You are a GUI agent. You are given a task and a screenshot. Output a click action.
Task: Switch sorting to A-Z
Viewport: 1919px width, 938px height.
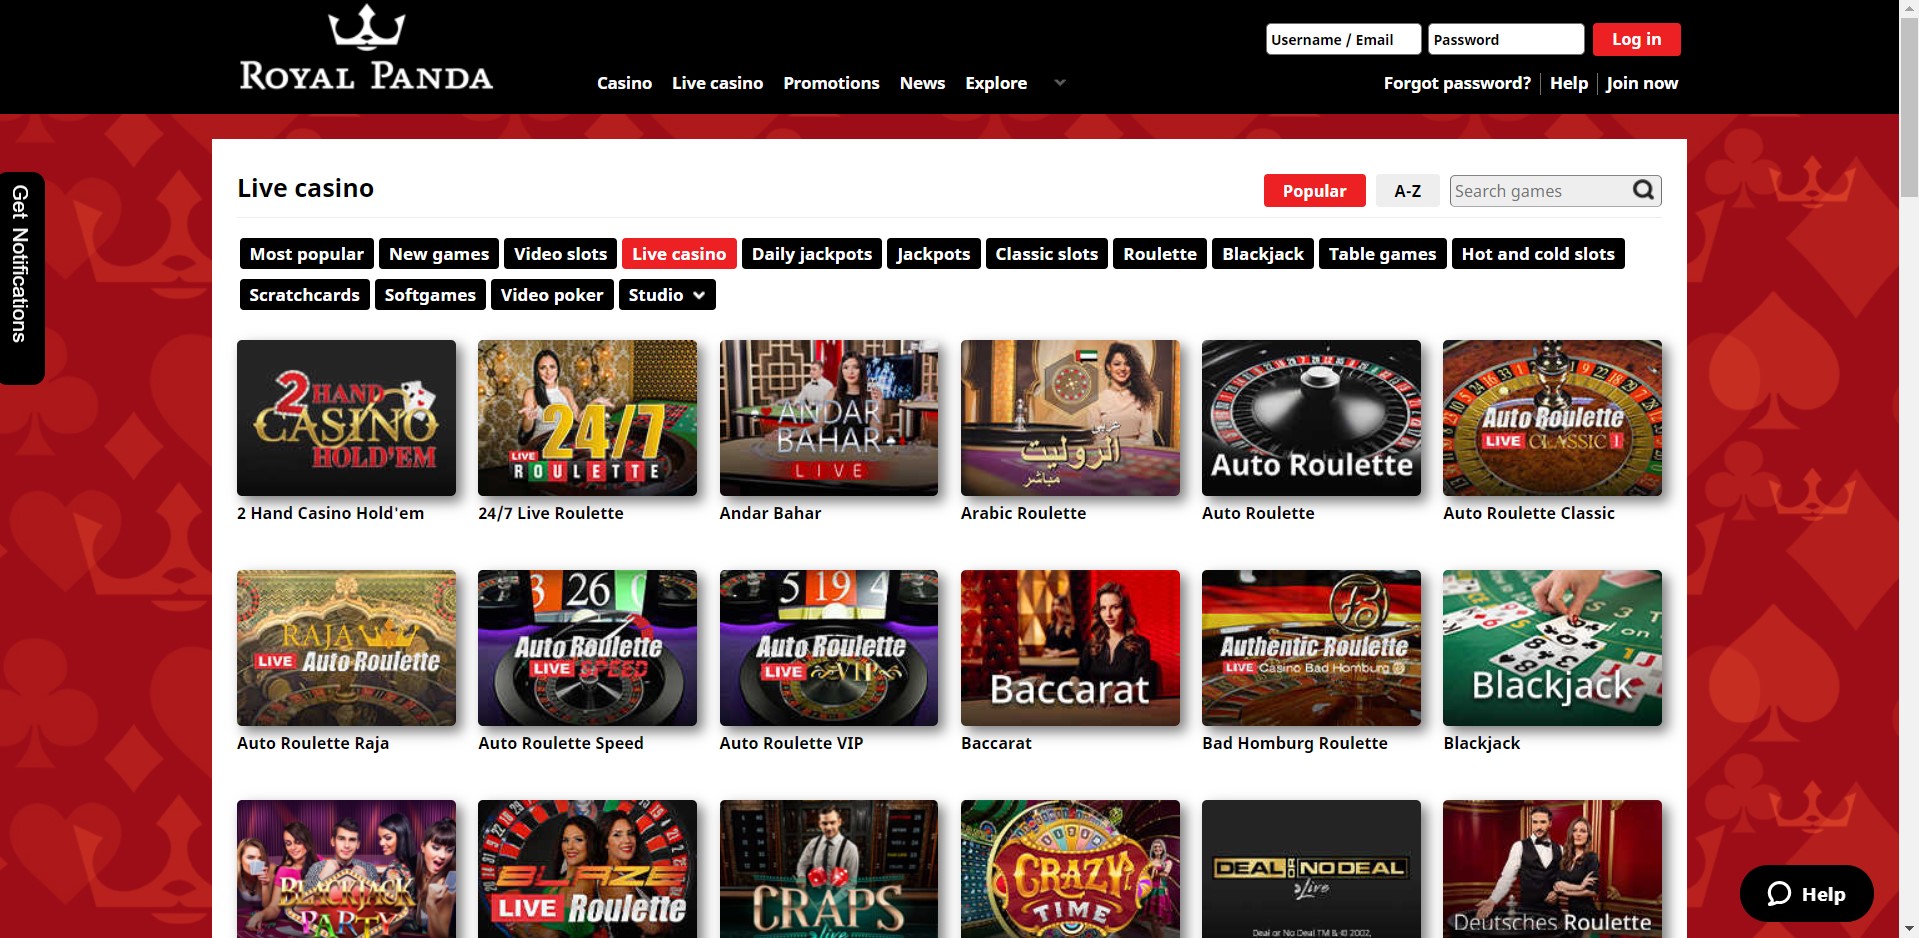[x=1407, y=191]
